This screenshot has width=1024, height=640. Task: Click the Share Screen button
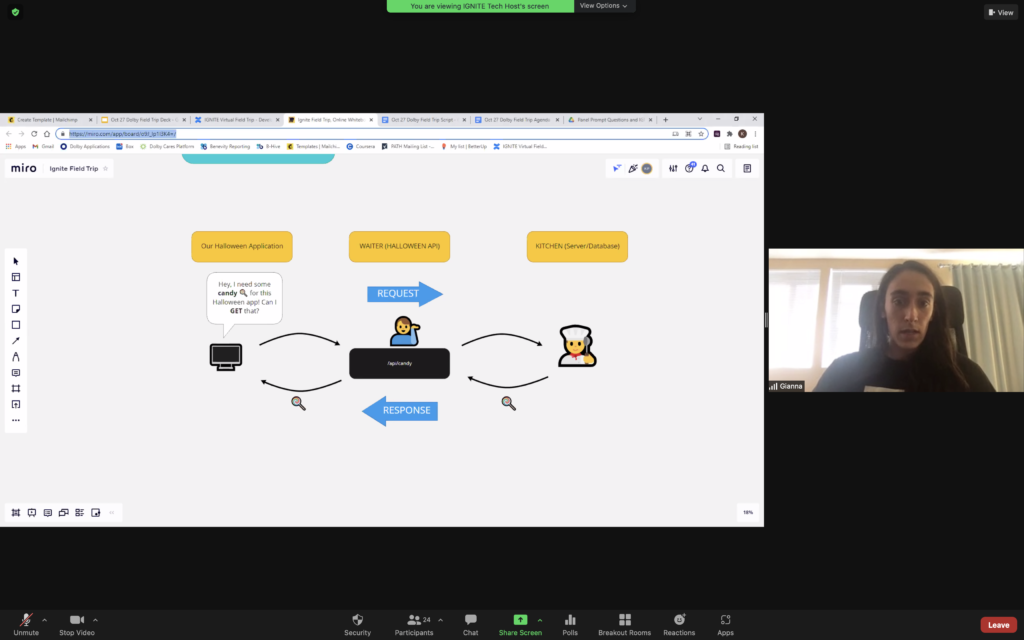[x=520, y=625]
